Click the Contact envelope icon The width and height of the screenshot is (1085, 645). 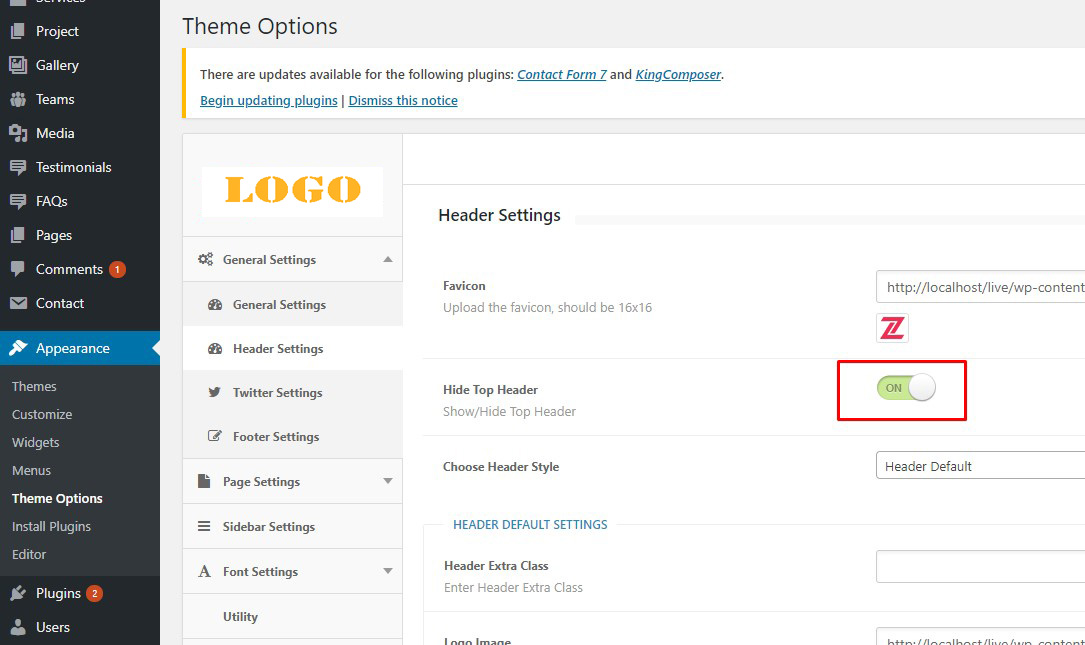[x=18, y=303]
